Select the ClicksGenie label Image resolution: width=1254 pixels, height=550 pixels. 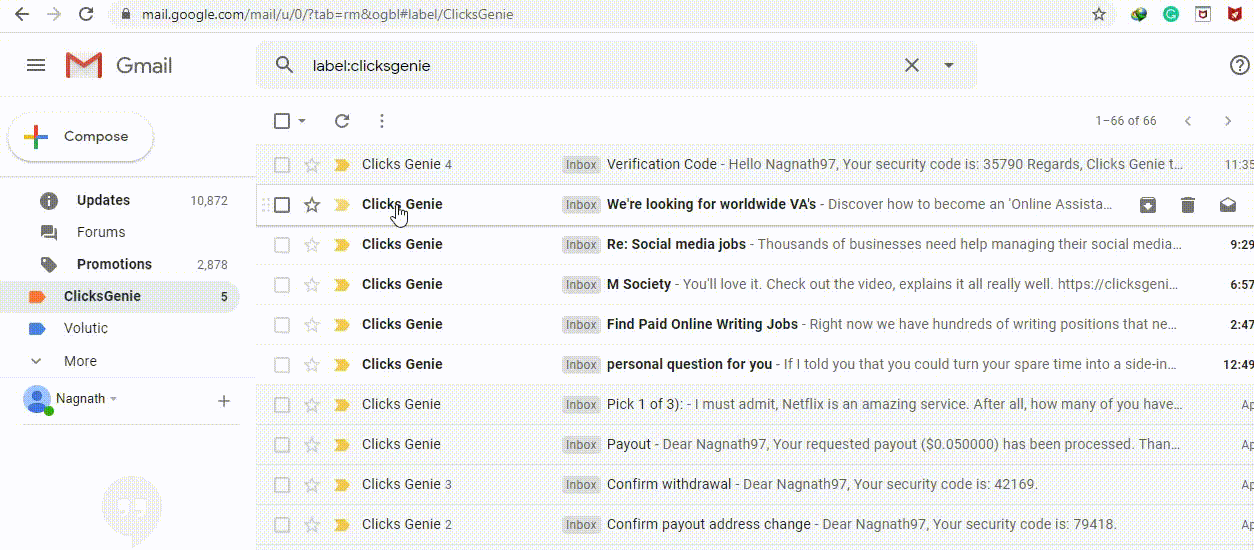[120, 296]
